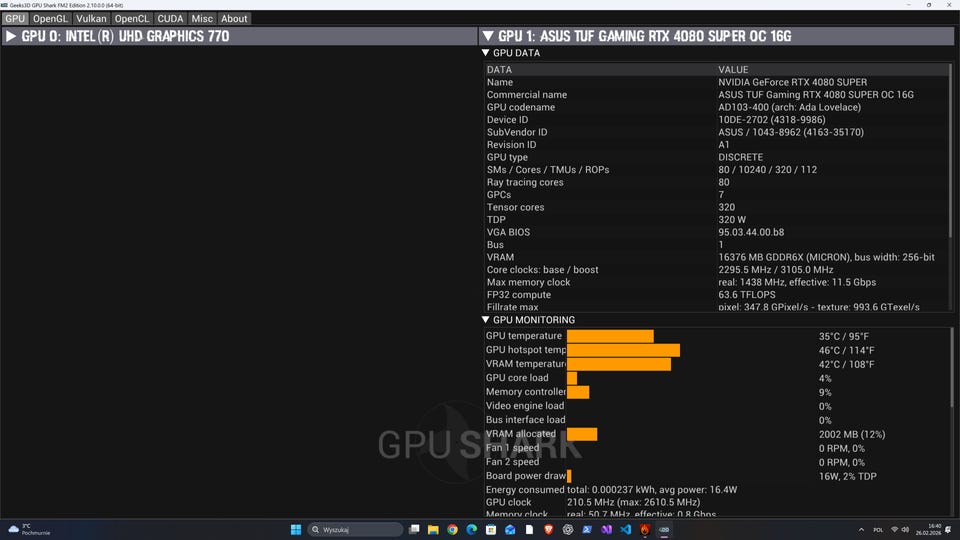Viewport: 960px width, 540px height.
Task: Select the Commercial name row label
Action: coord(527,95)
